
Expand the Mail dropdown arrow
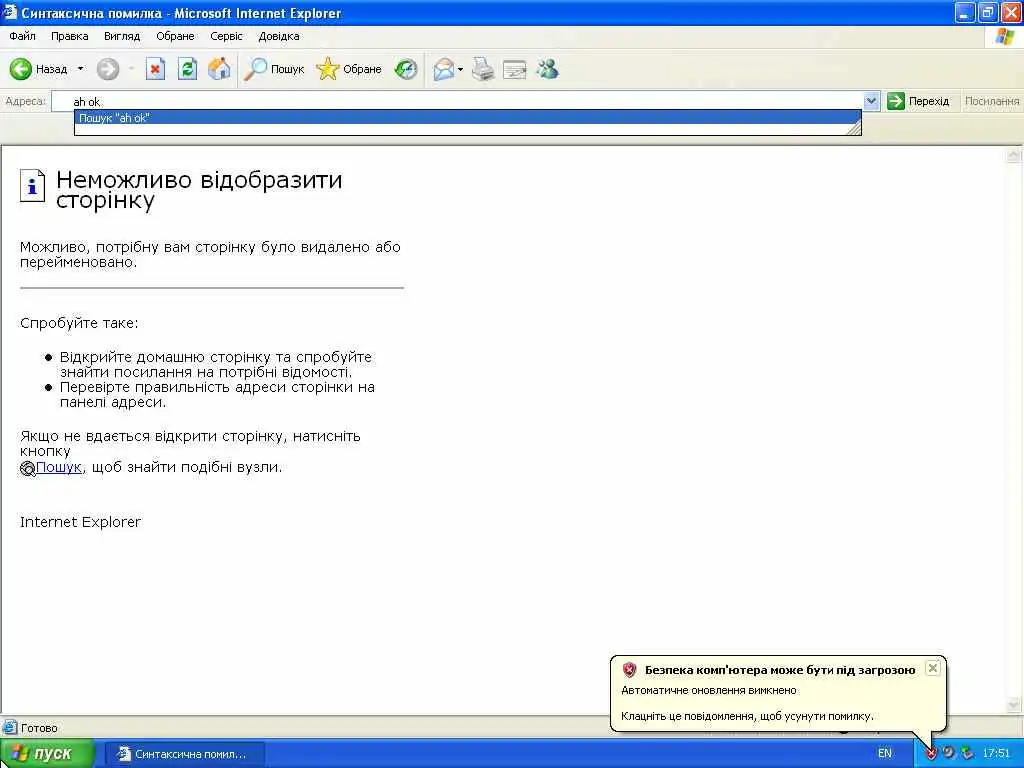(460, 69)
